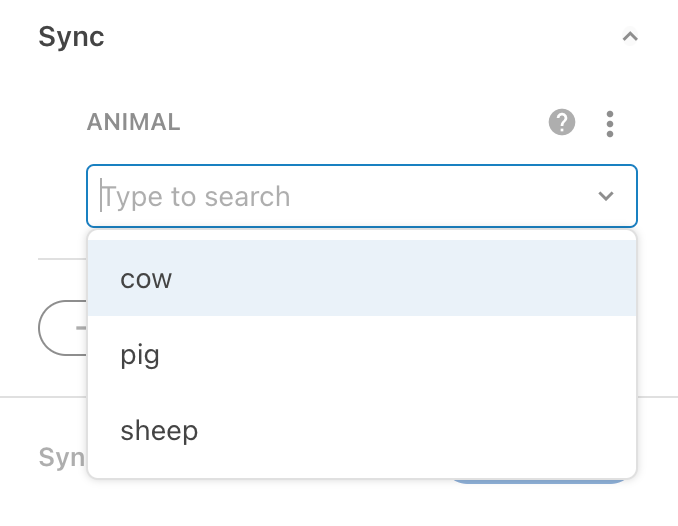This screenshot has width=678, height=526.
Task: Show help for the ANIMAL field
Action: 562,123
